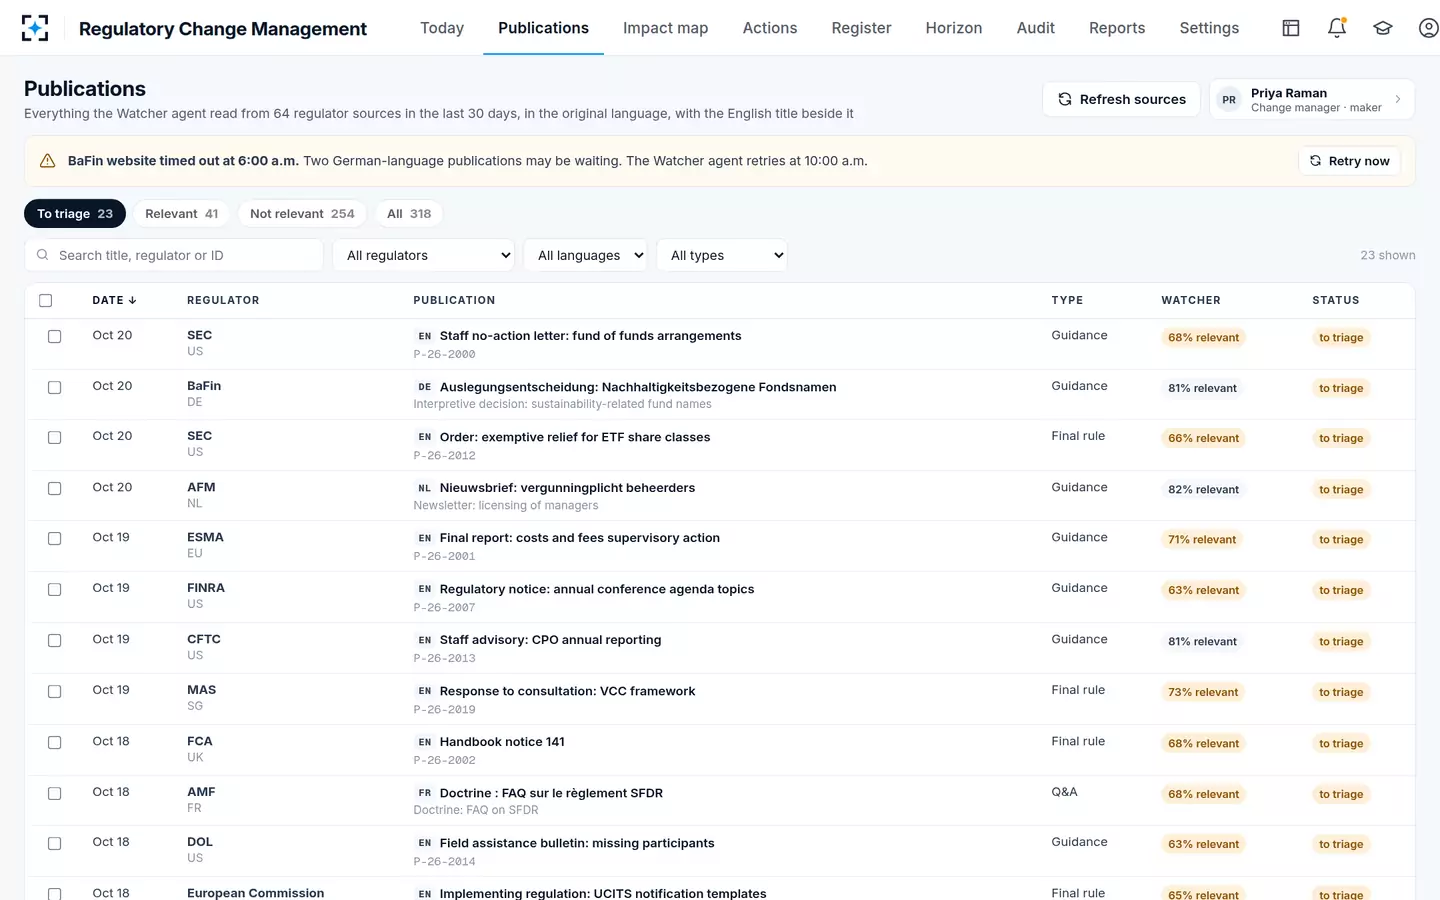Screen dimensions: 1440x900
Task: Click the 'Q&A' type in AMF row
Action: click(x=1064, y=792)
